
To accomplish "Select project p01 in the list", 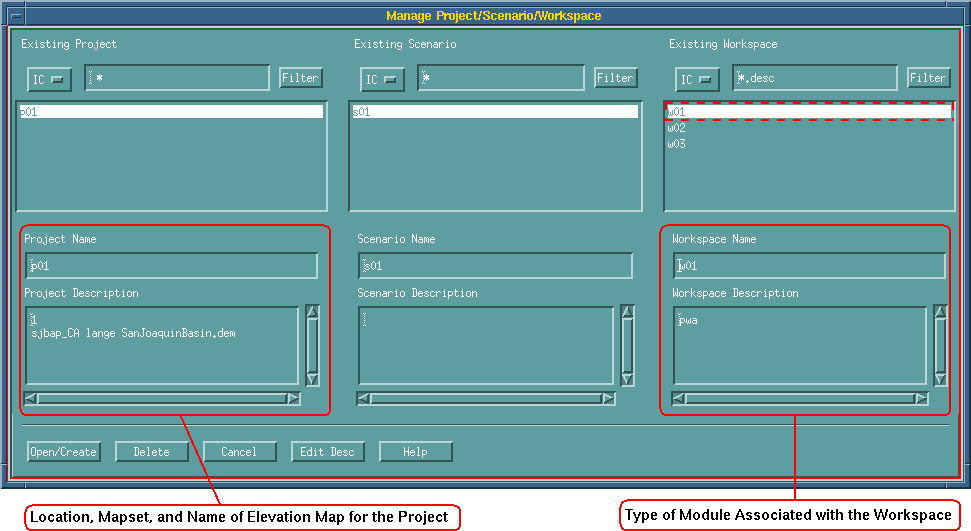I will (x=171, y=112).
